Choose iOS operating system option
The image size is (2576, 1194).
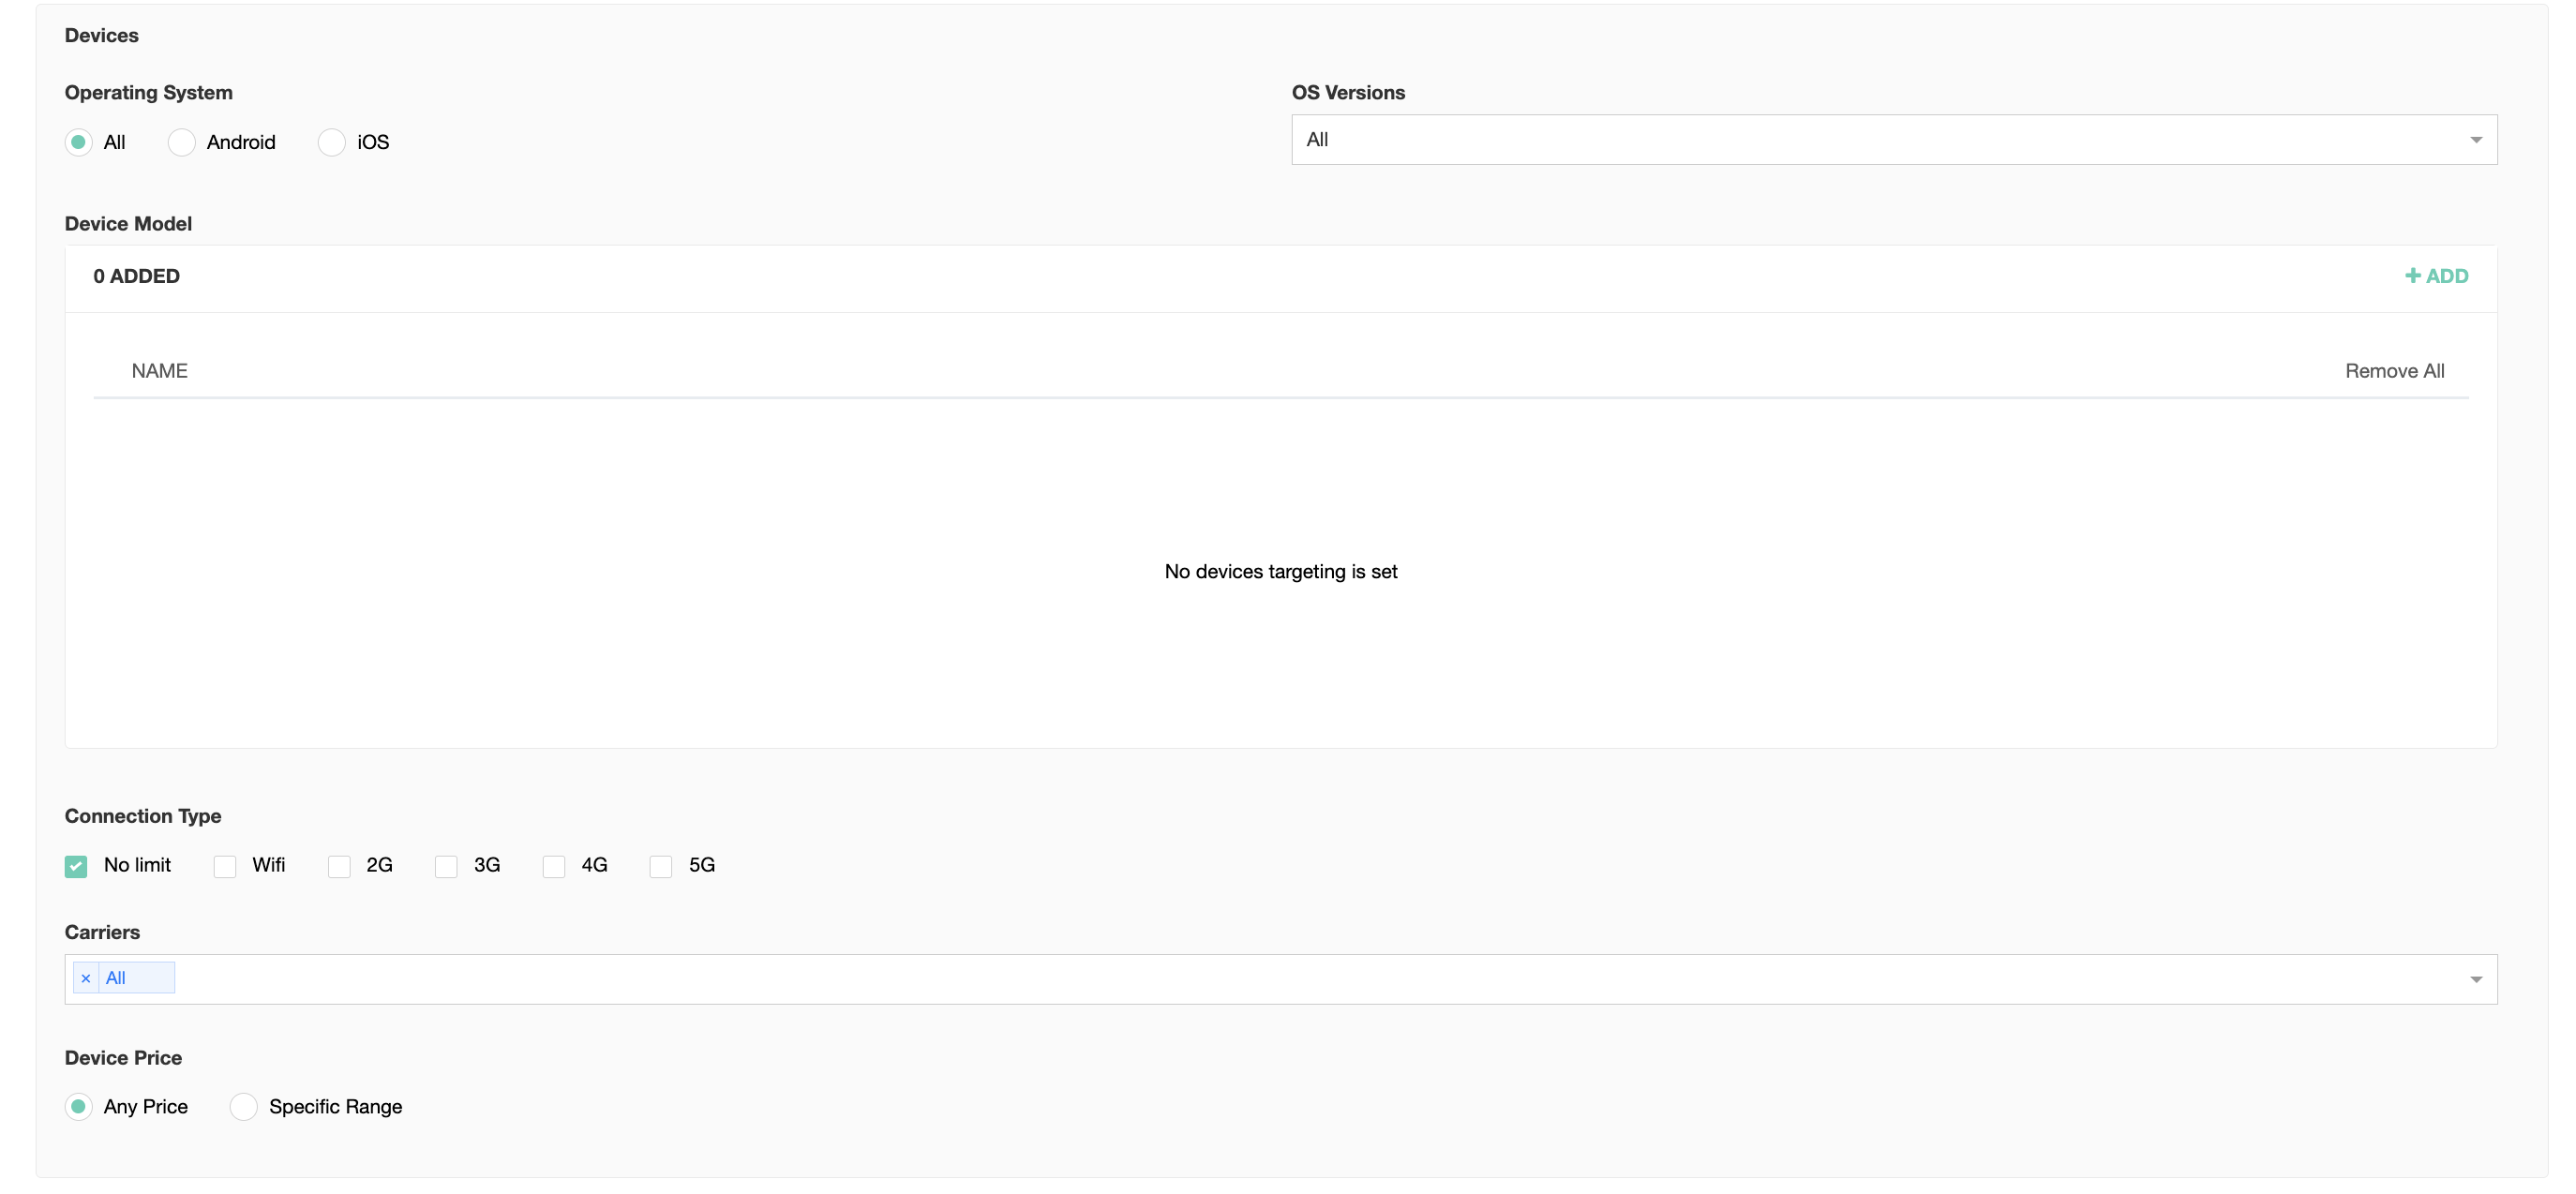coord(332,142)
